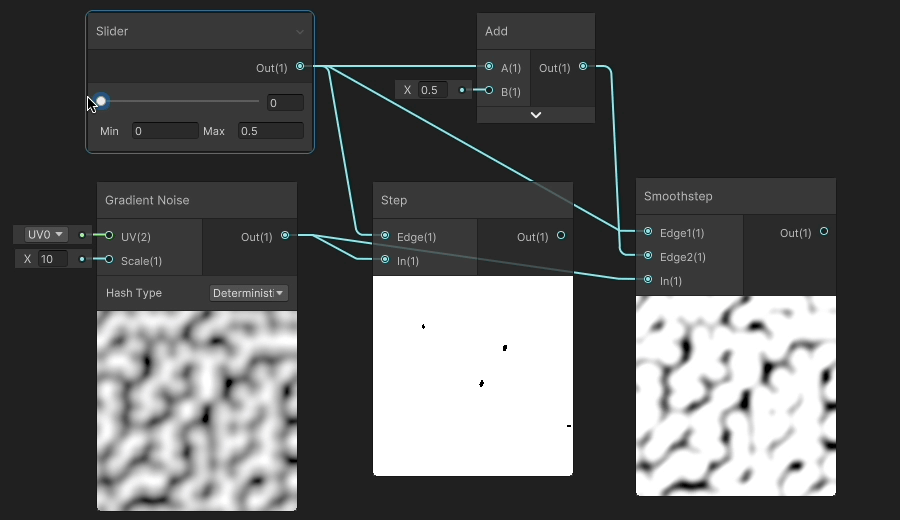Open the UV0 channel dropdown
The height and width of the screenshot is (520, 900).
46,235
